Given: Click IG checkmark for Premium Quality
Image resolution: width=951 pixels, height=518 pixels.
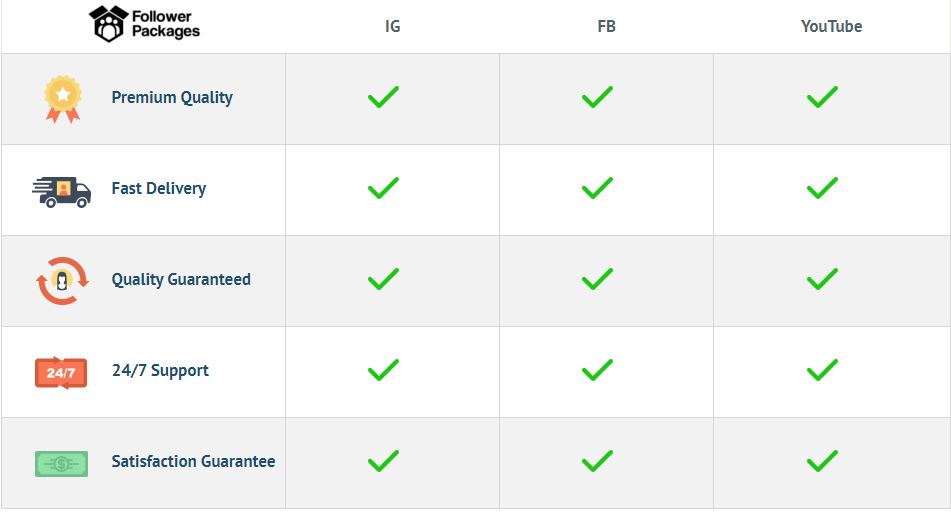Looking at the screenshot, I should click(x=383, y=97).
